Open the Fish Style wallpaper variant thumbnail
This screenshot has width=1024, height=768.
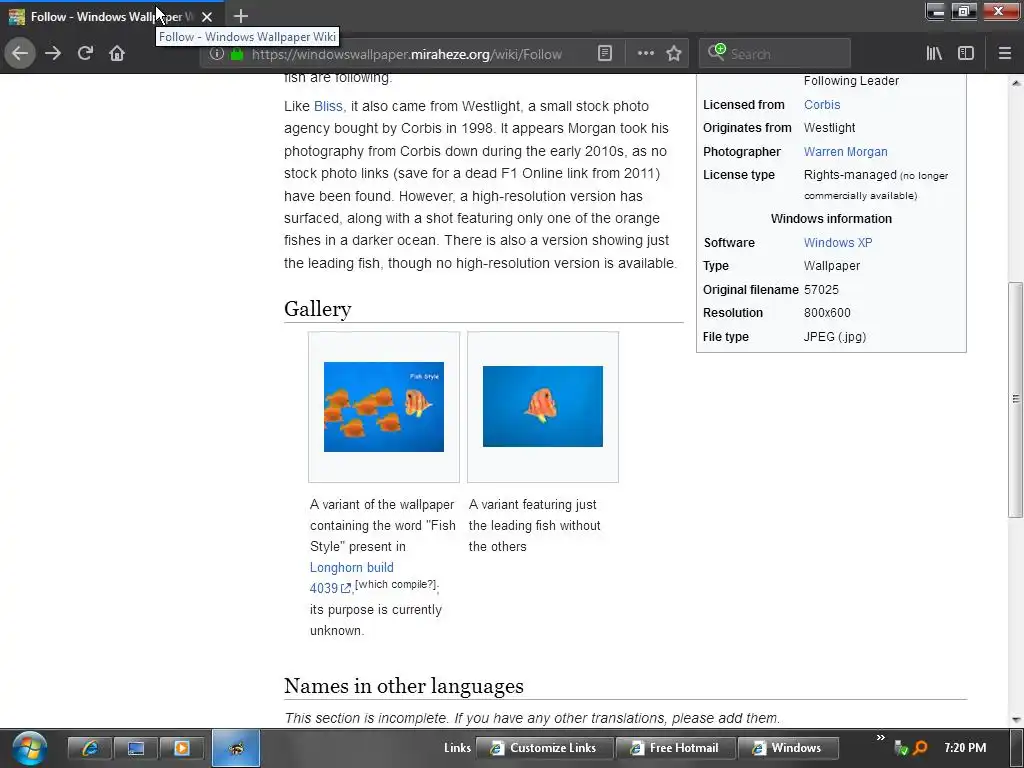click(384, 407)
